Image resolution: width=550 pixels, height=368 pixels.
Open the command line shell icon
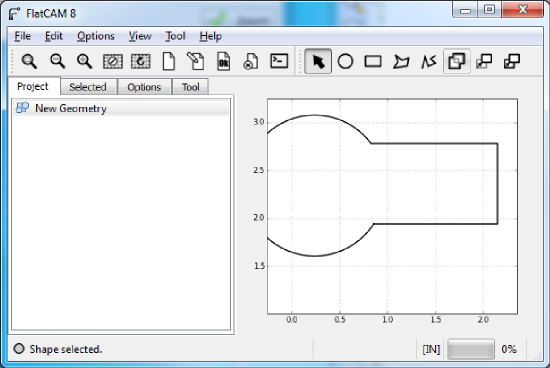coord(279,61)
